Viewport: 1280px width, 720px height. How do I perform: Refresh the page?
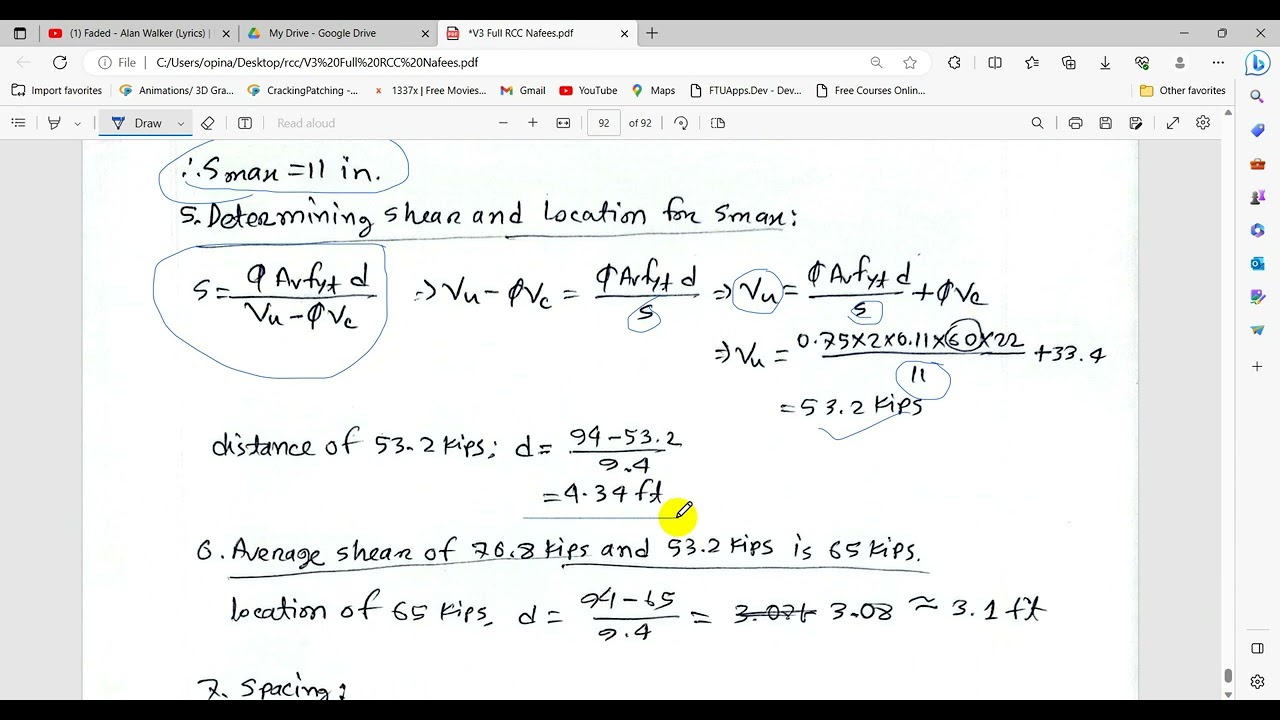[60, 62]
